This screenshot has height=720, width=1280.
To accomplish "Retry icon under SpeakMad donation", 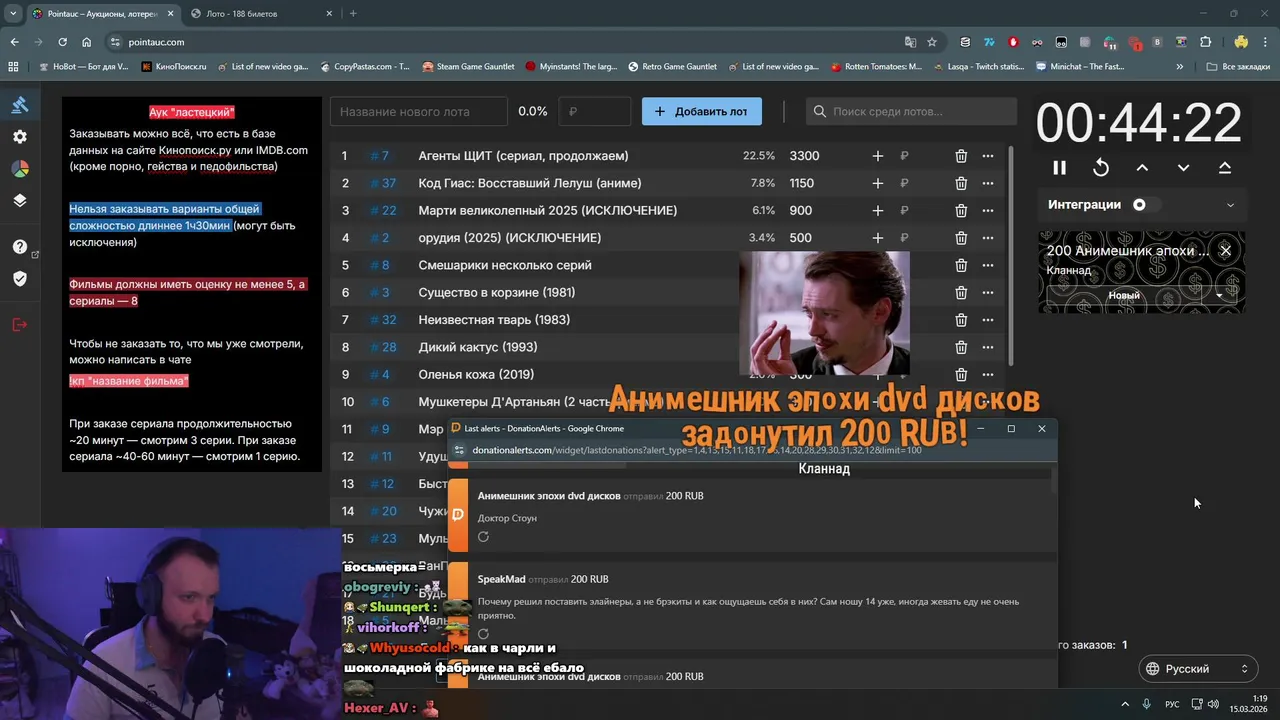I will pos(483,634).
